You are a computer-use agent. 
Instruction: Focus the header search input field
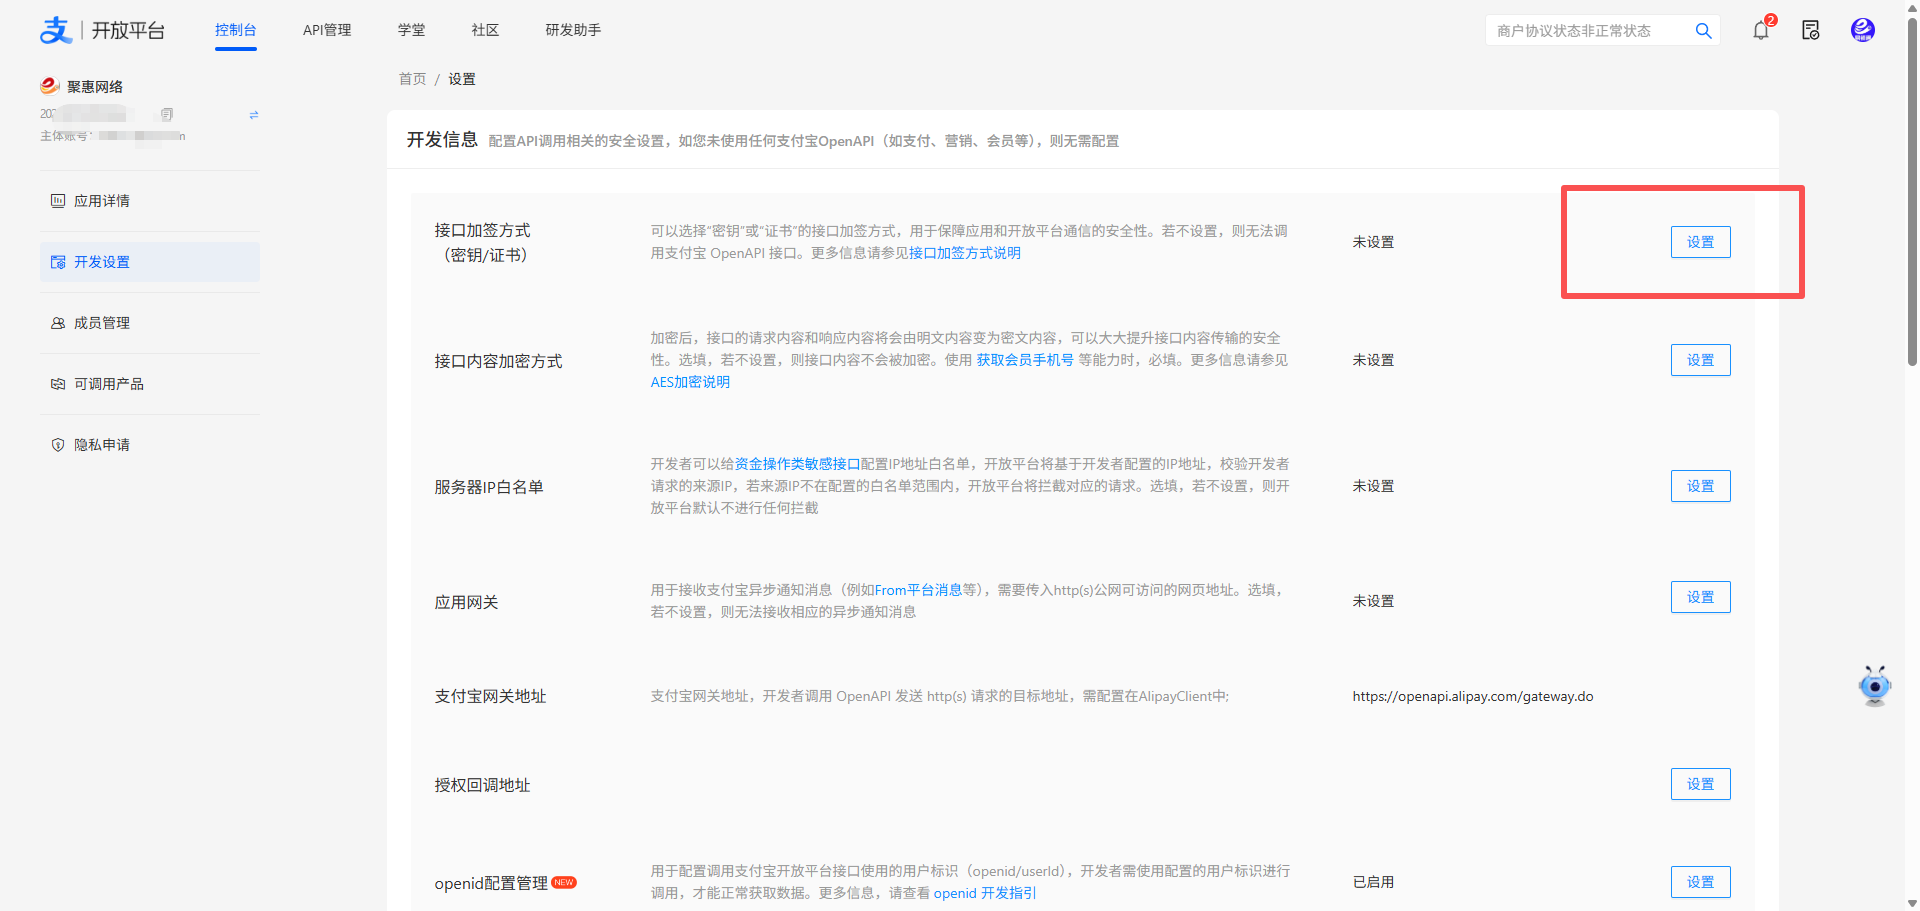pos(1585,31)
